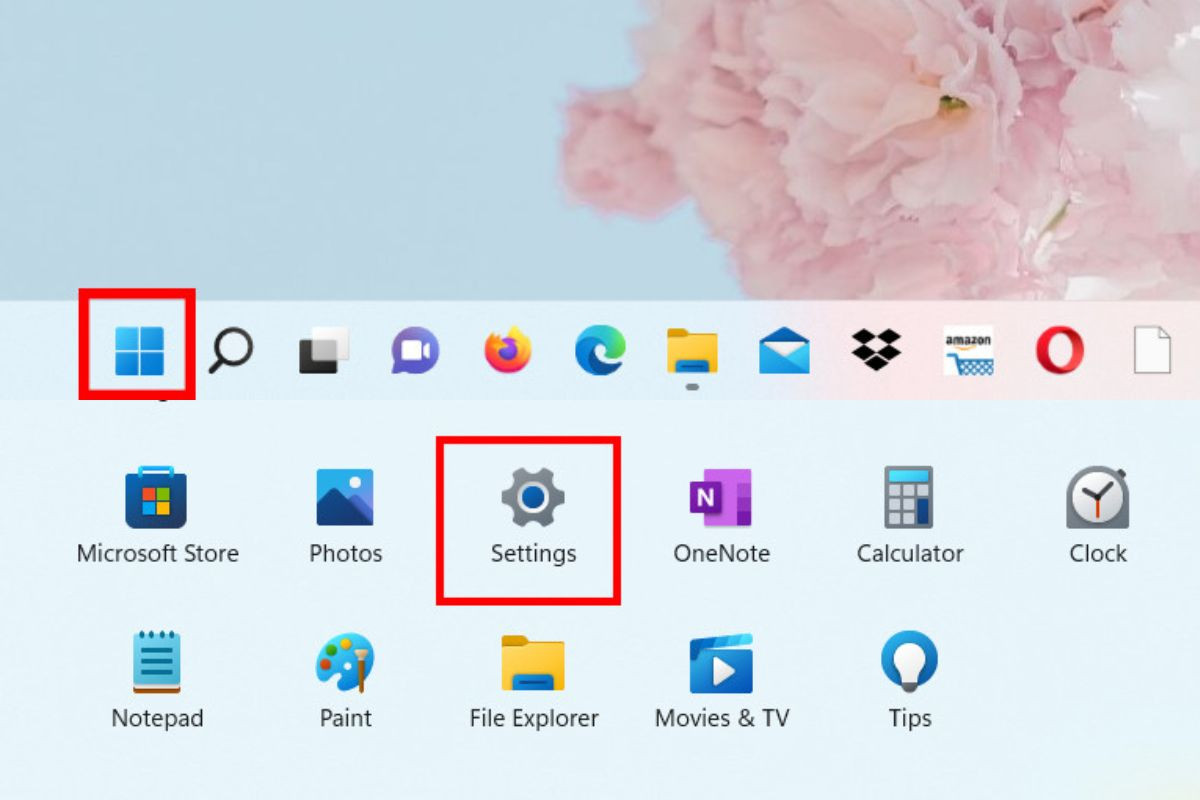This screenshot has width=1200, height=800.
Task: Open the Photos app tile
Action: click(345, 516)
